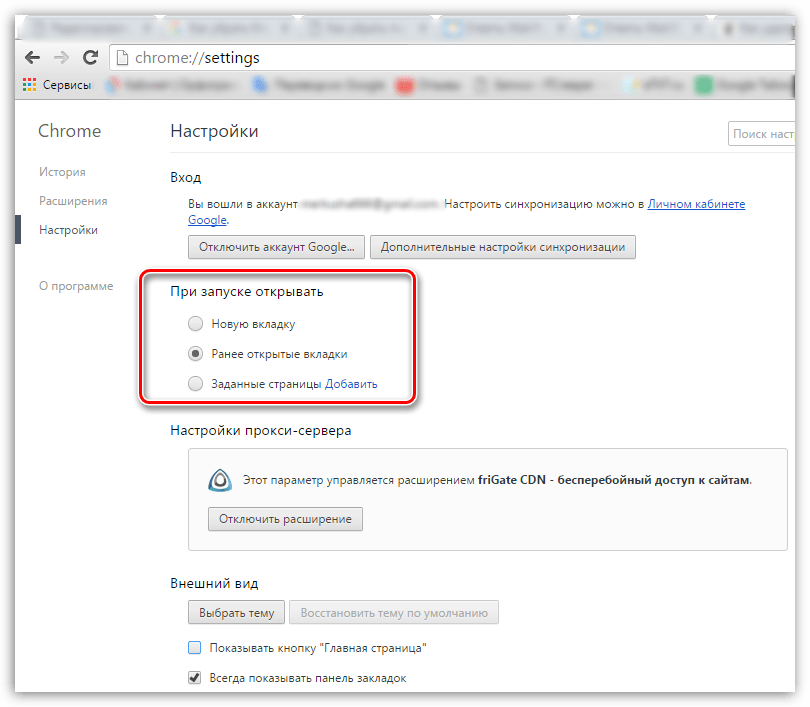Click the page icon in address bar

point(122,58)
